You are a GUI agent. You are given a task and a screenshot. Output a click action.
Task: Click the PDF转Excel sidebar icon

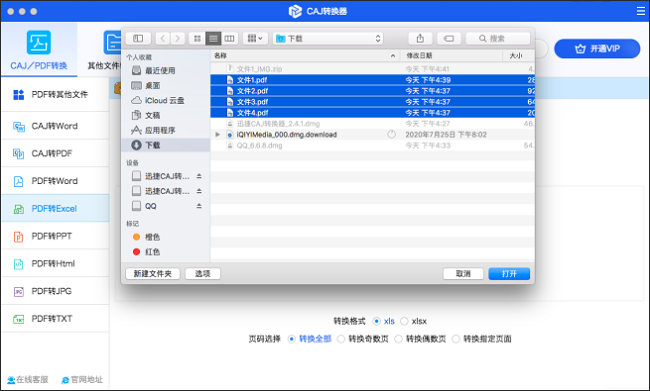coord(19,209)
